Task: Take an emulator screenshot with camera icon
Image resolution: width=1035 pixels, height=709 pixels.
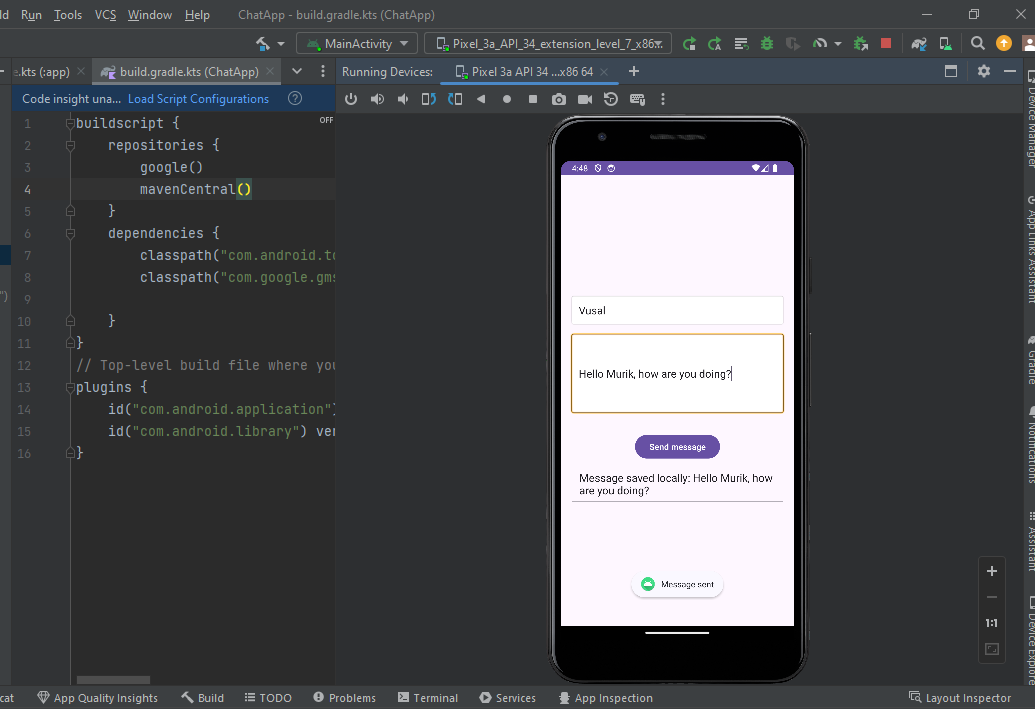Action: pyautogui.click(x=559, y=99)
